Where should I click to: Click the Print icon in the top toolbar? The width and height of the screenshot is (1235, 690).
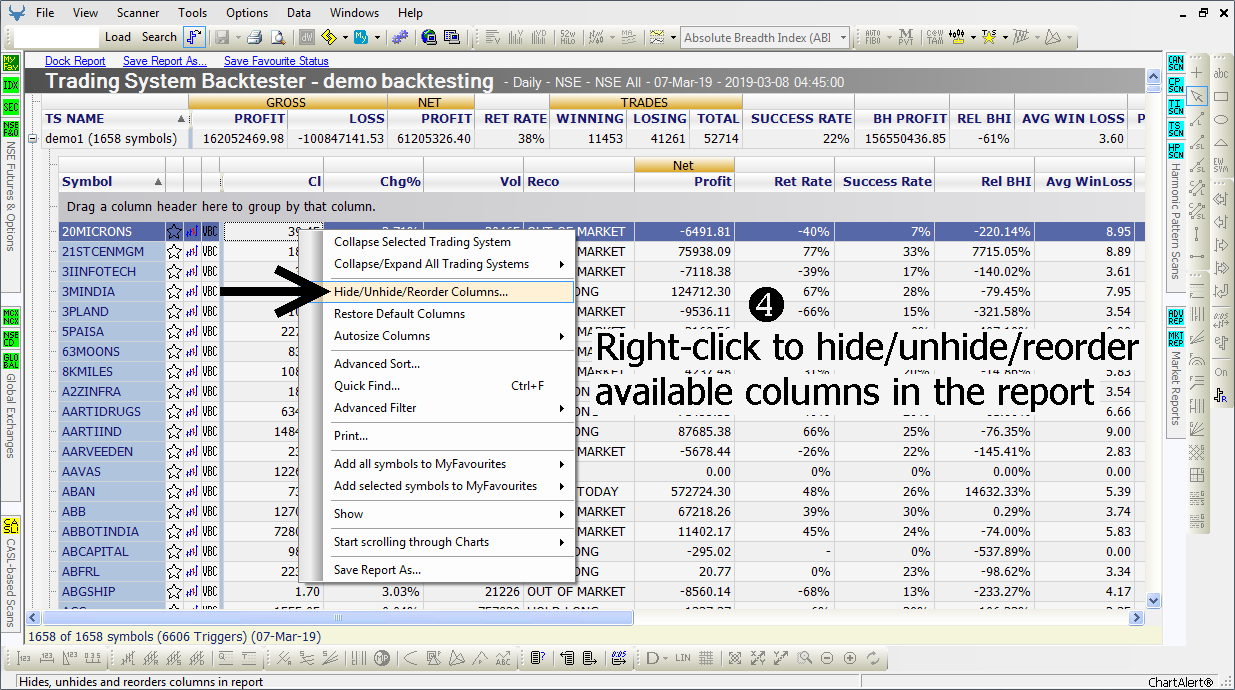pos(255,38)
